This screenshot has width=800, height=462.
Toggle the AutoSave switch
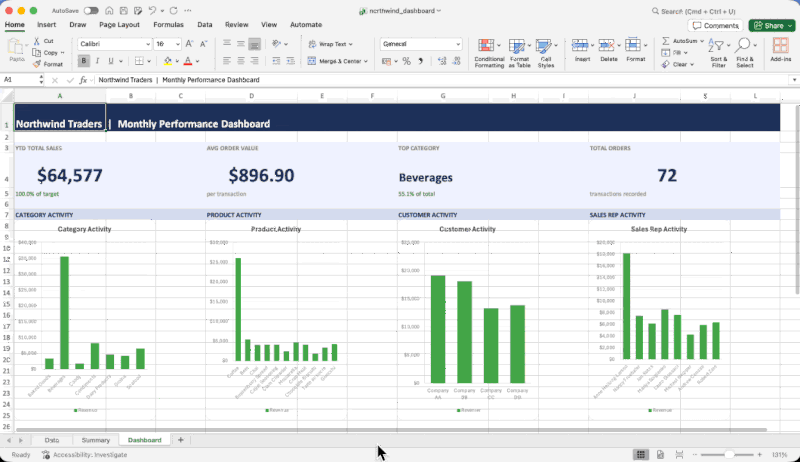[x=91, y=11]
